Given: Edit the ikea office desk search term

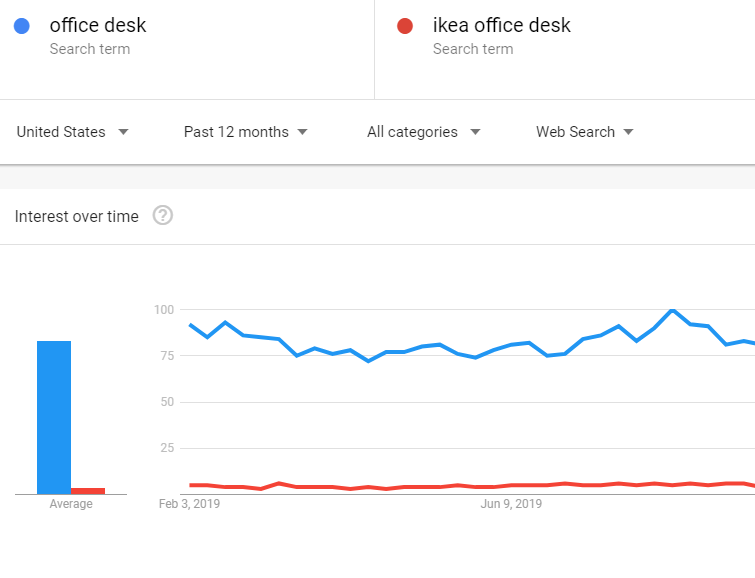Looking at the screenshot, I should point(501,25).
